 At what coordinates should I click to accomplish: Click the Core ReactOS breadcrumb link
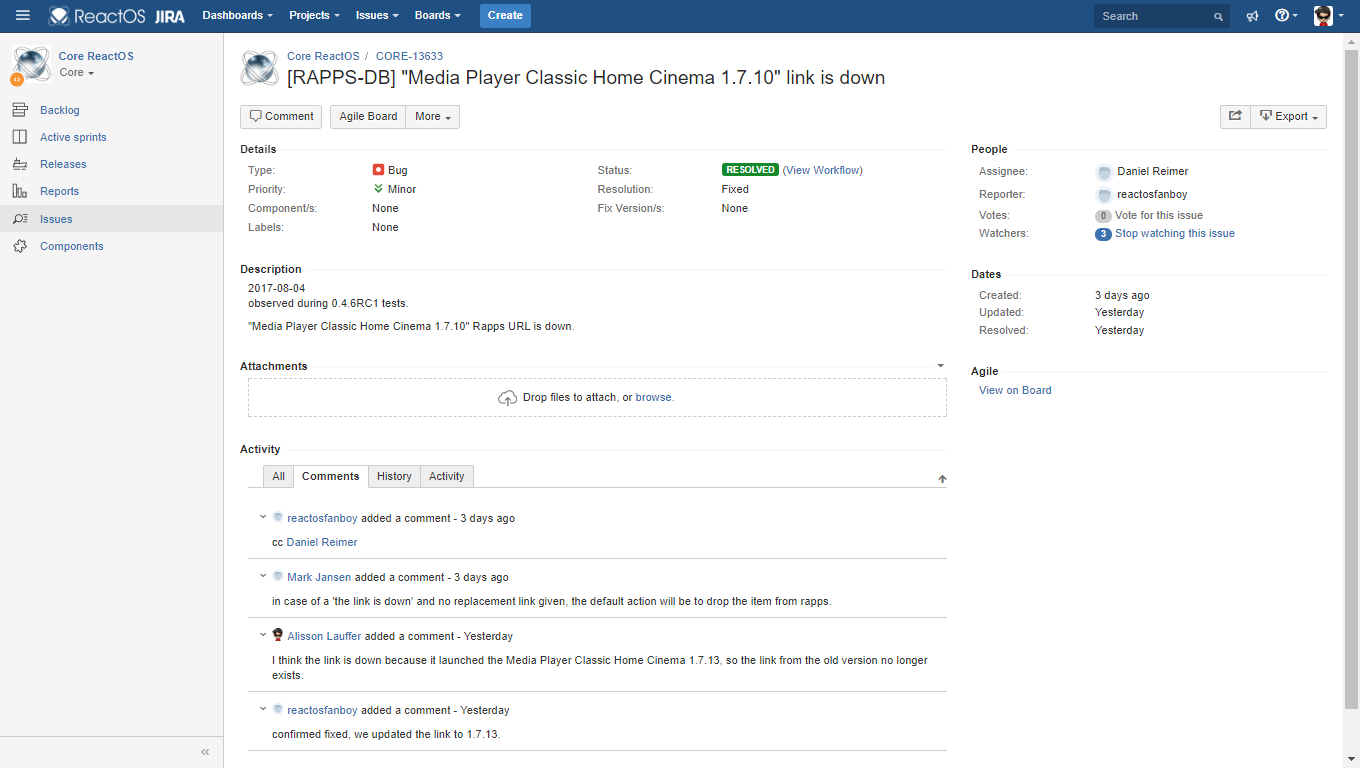(x=323, y=57)
